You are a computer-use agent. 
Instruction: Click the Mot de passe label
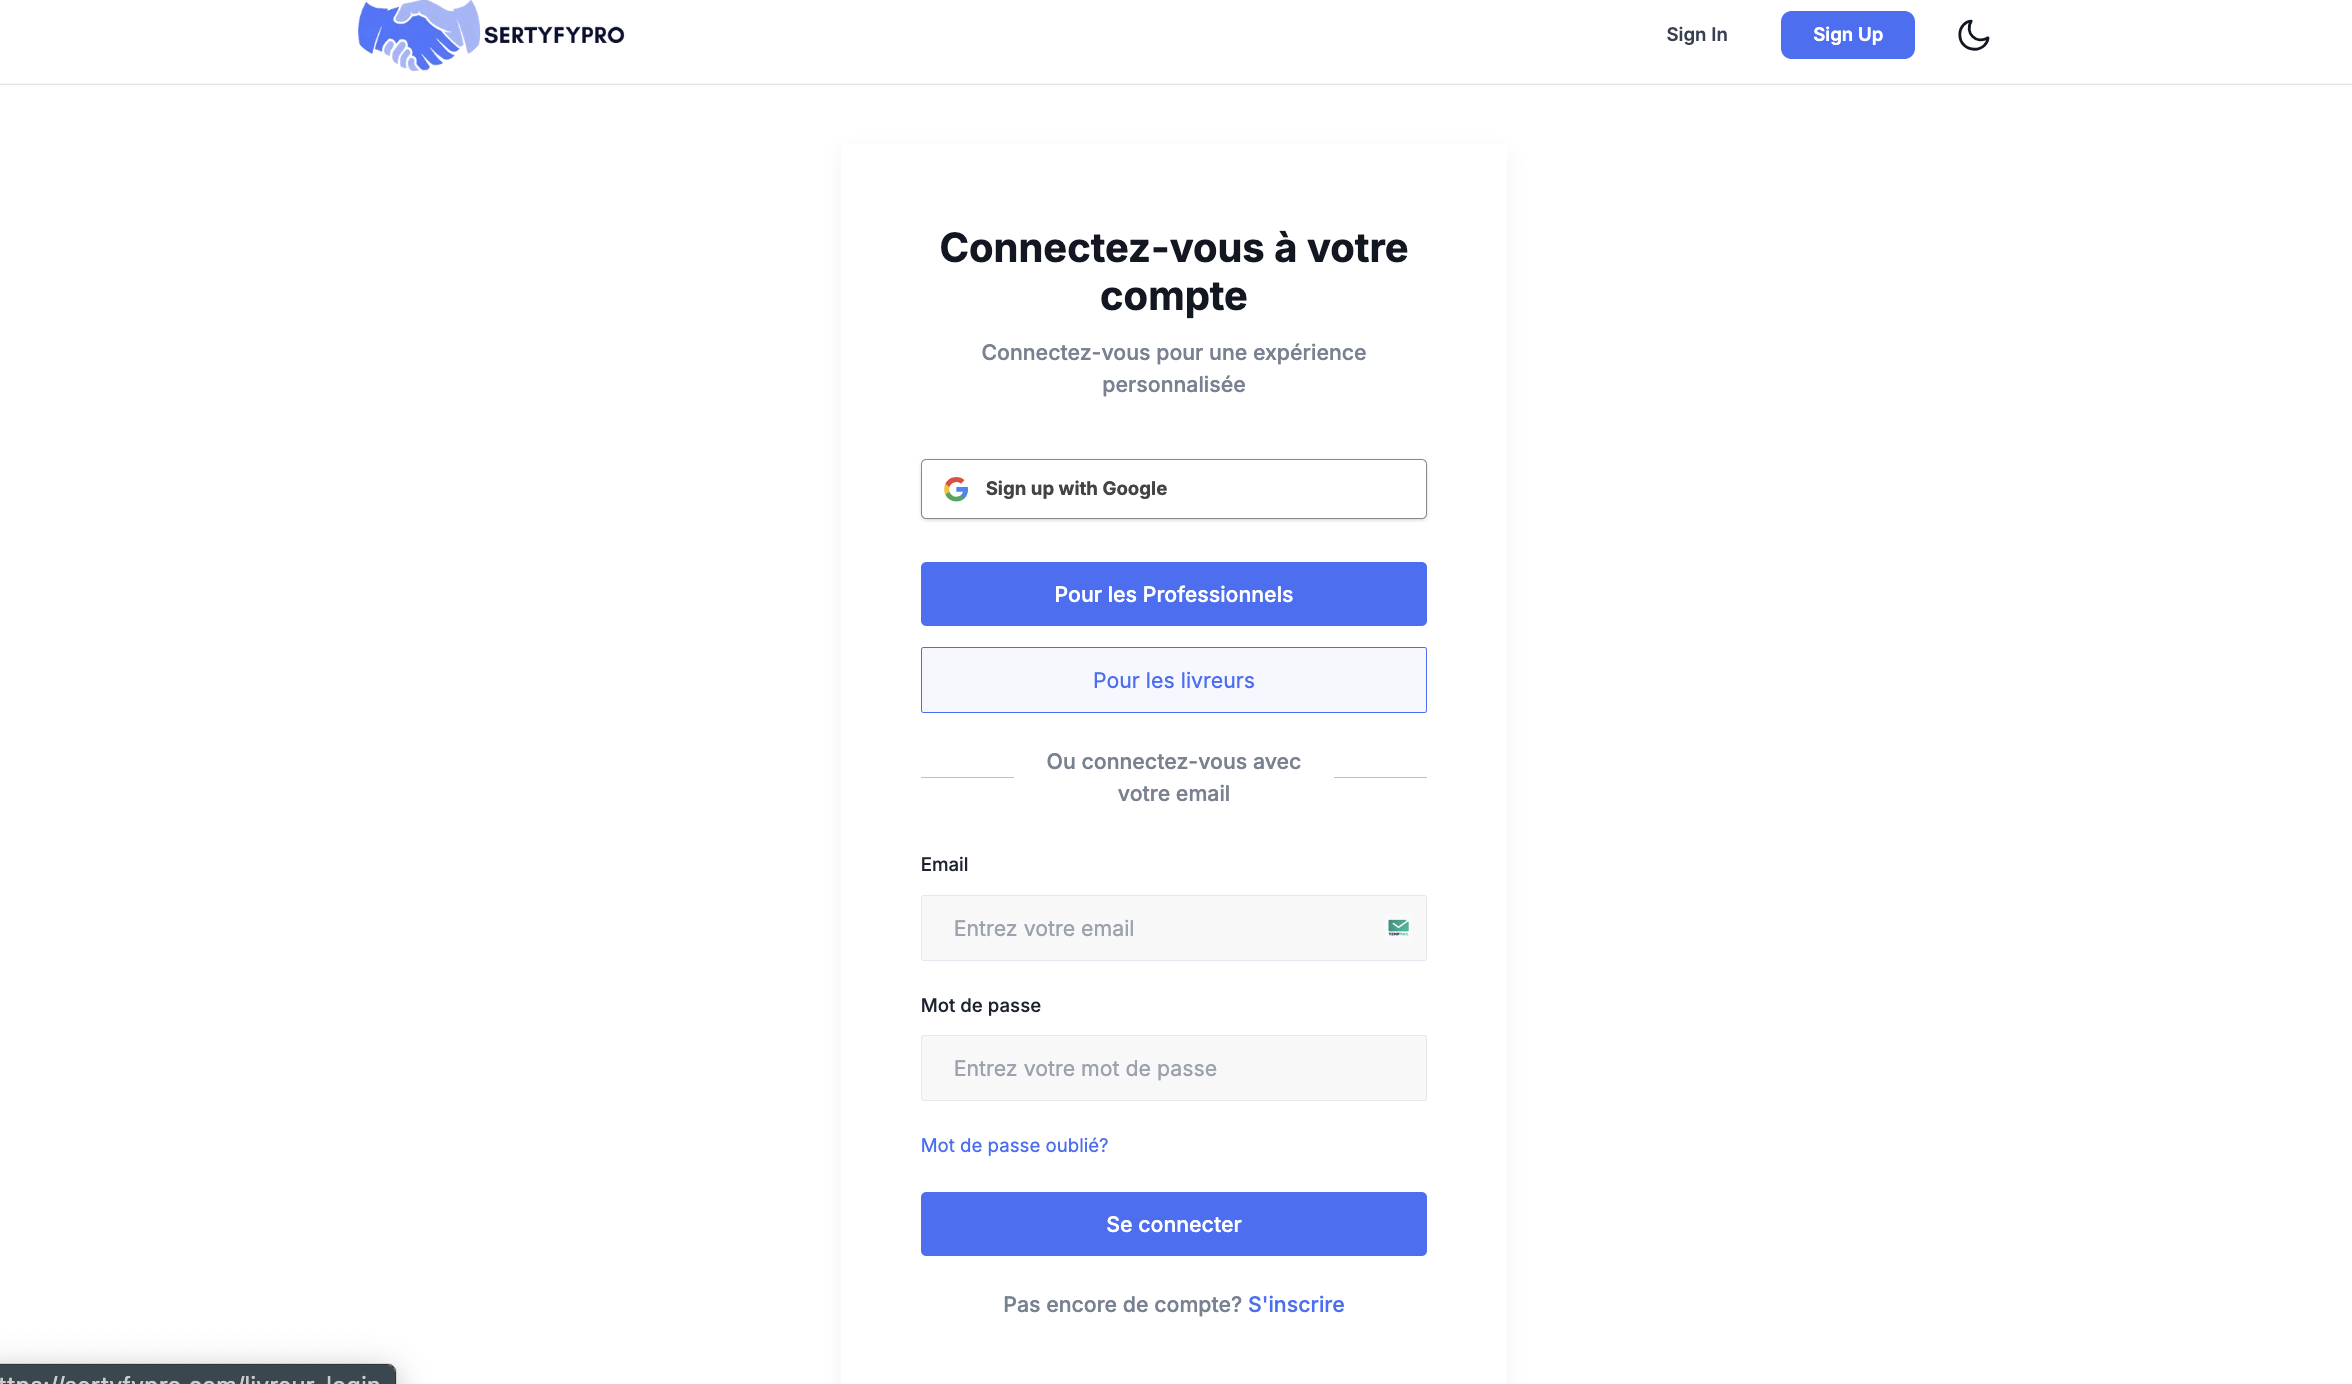980,1005
